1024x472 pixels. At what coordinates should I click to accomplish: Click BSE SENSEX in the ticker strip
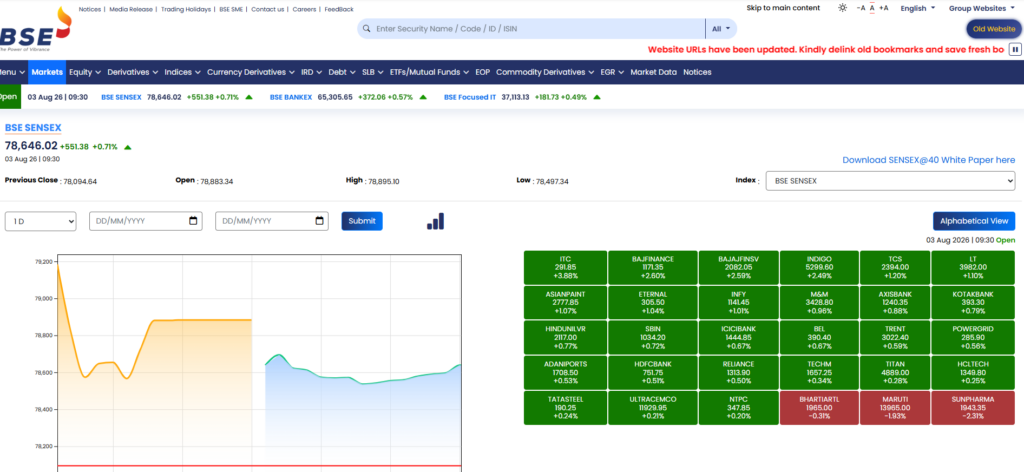tap(121, 97)
